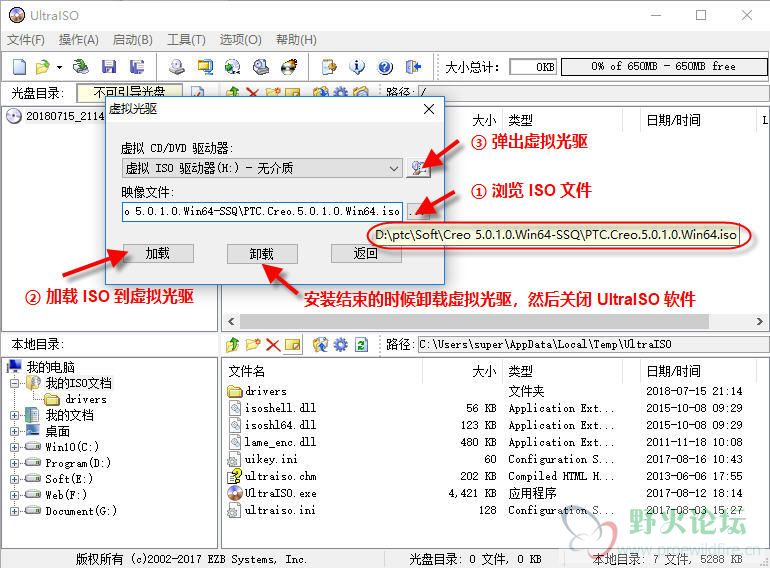The width and height of the screenshot is (770, 568).
Task: Expand the Win10(C:) drive node
Action: click(15, 447)
